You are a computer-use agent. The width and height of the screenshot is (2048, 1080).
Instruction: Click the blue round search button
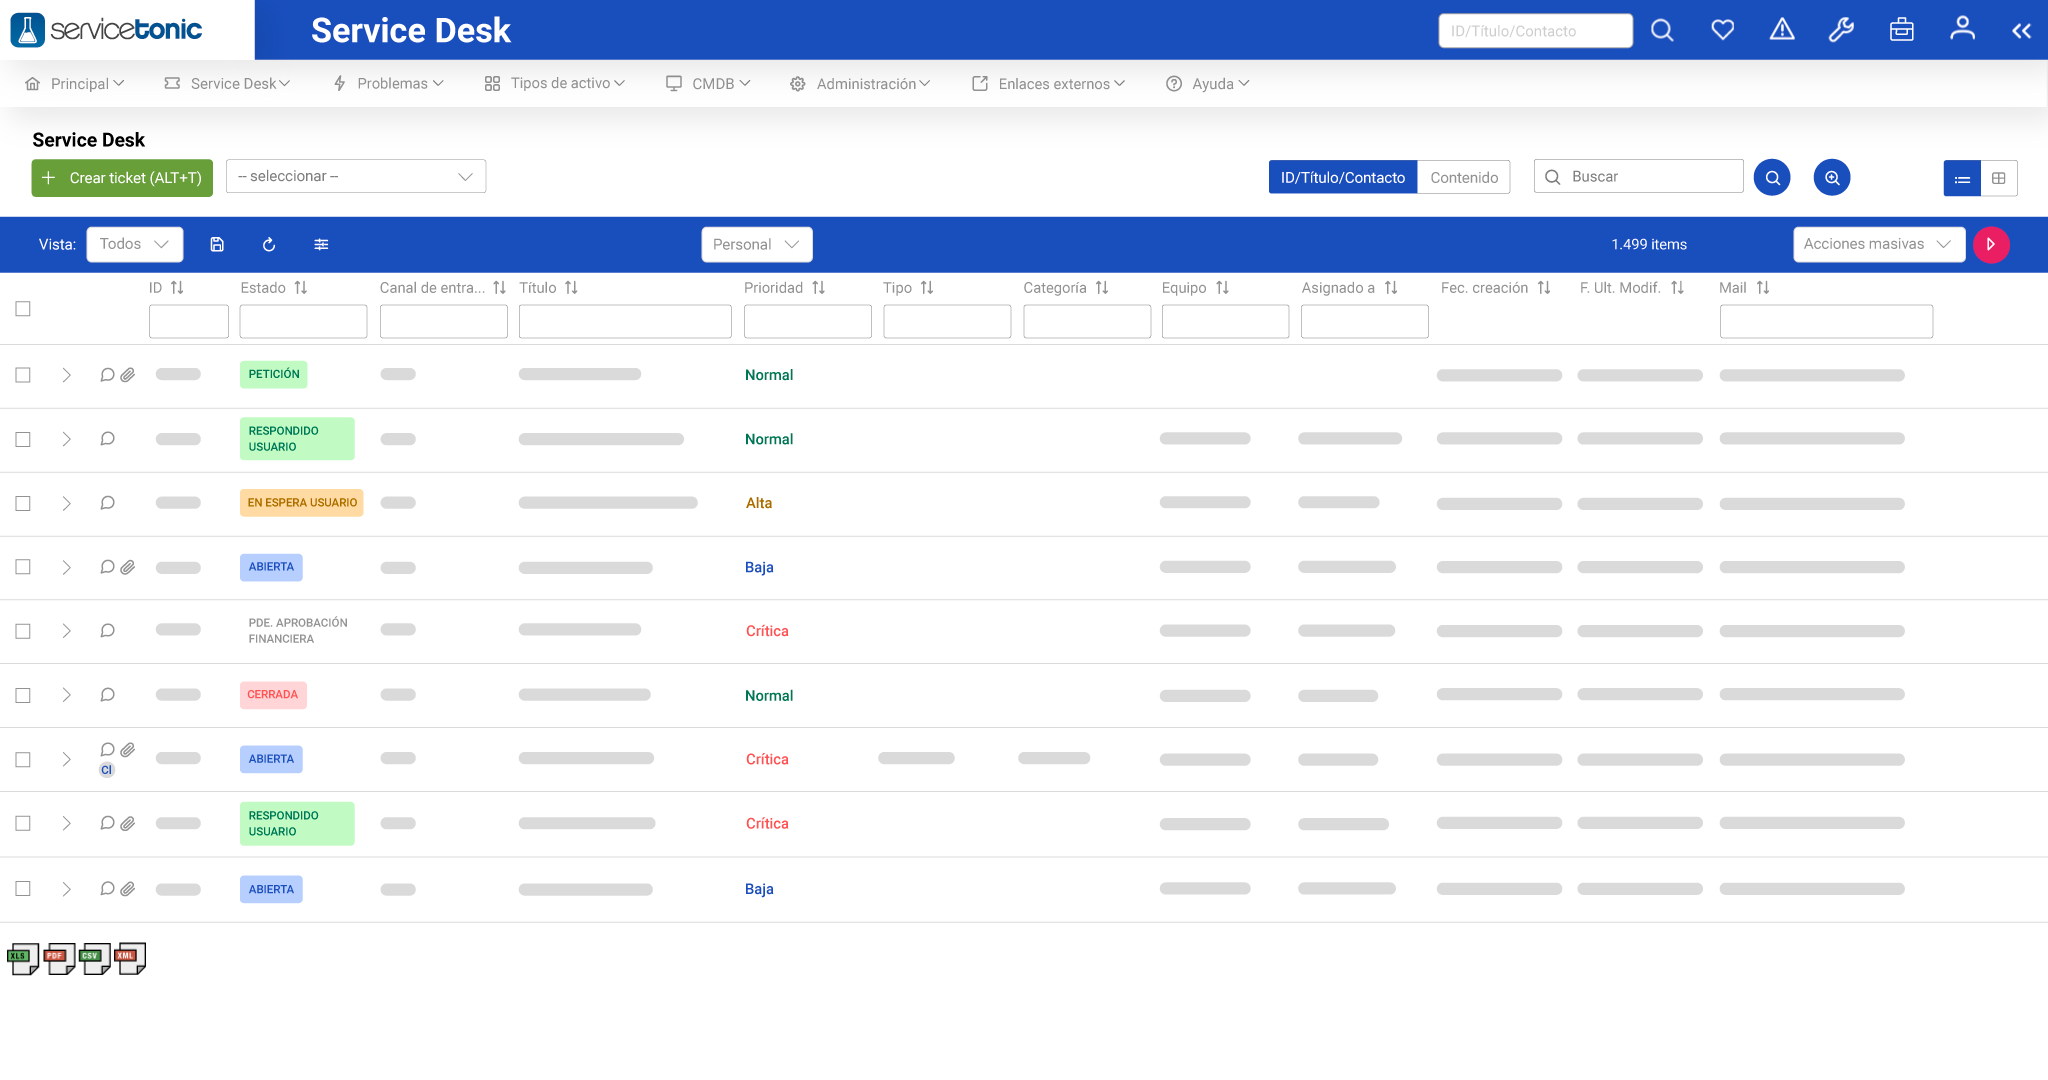tap(1772, 178)
